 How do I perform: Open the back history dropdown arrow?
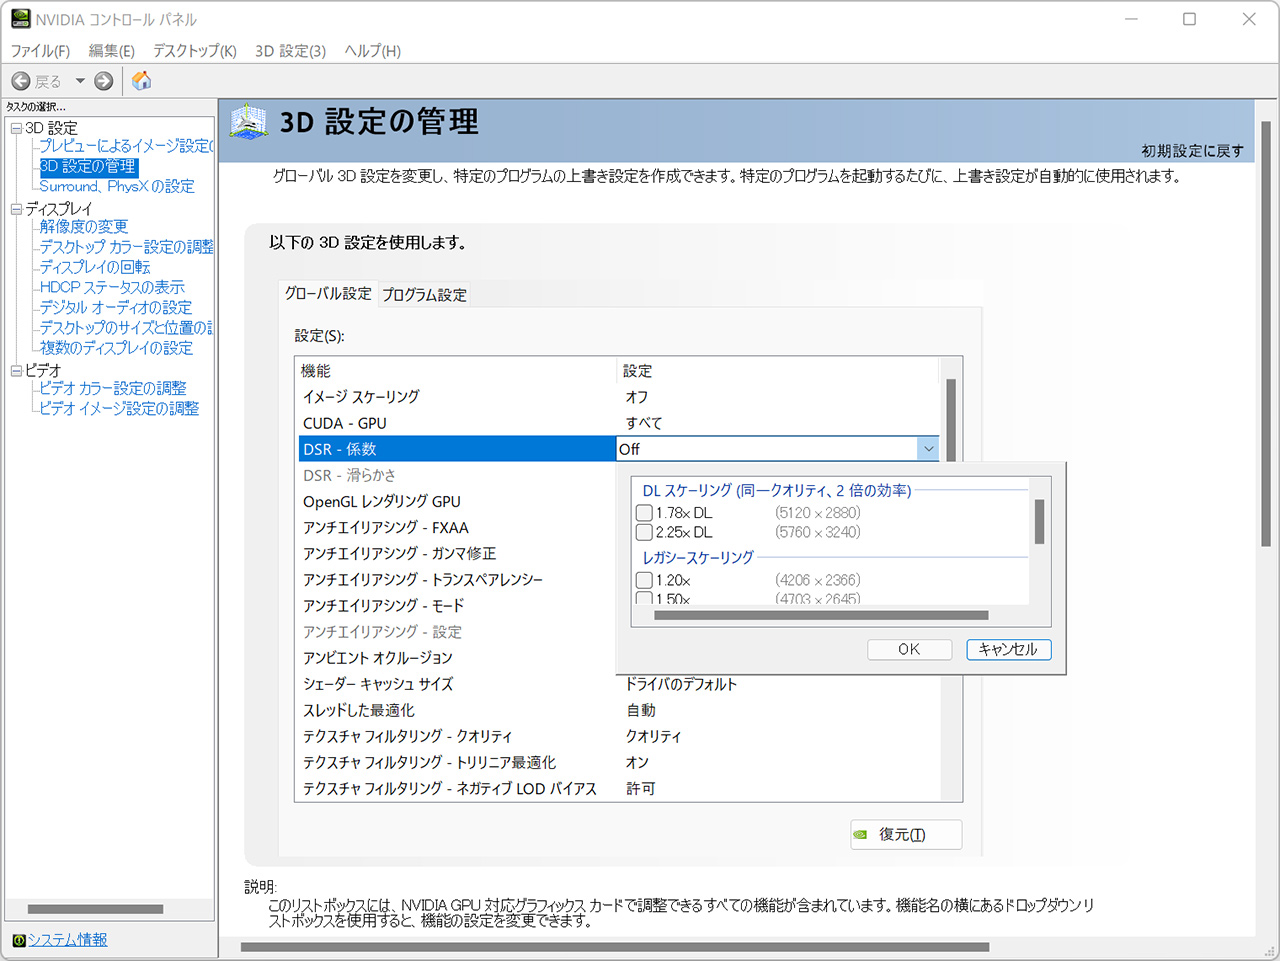80,81
